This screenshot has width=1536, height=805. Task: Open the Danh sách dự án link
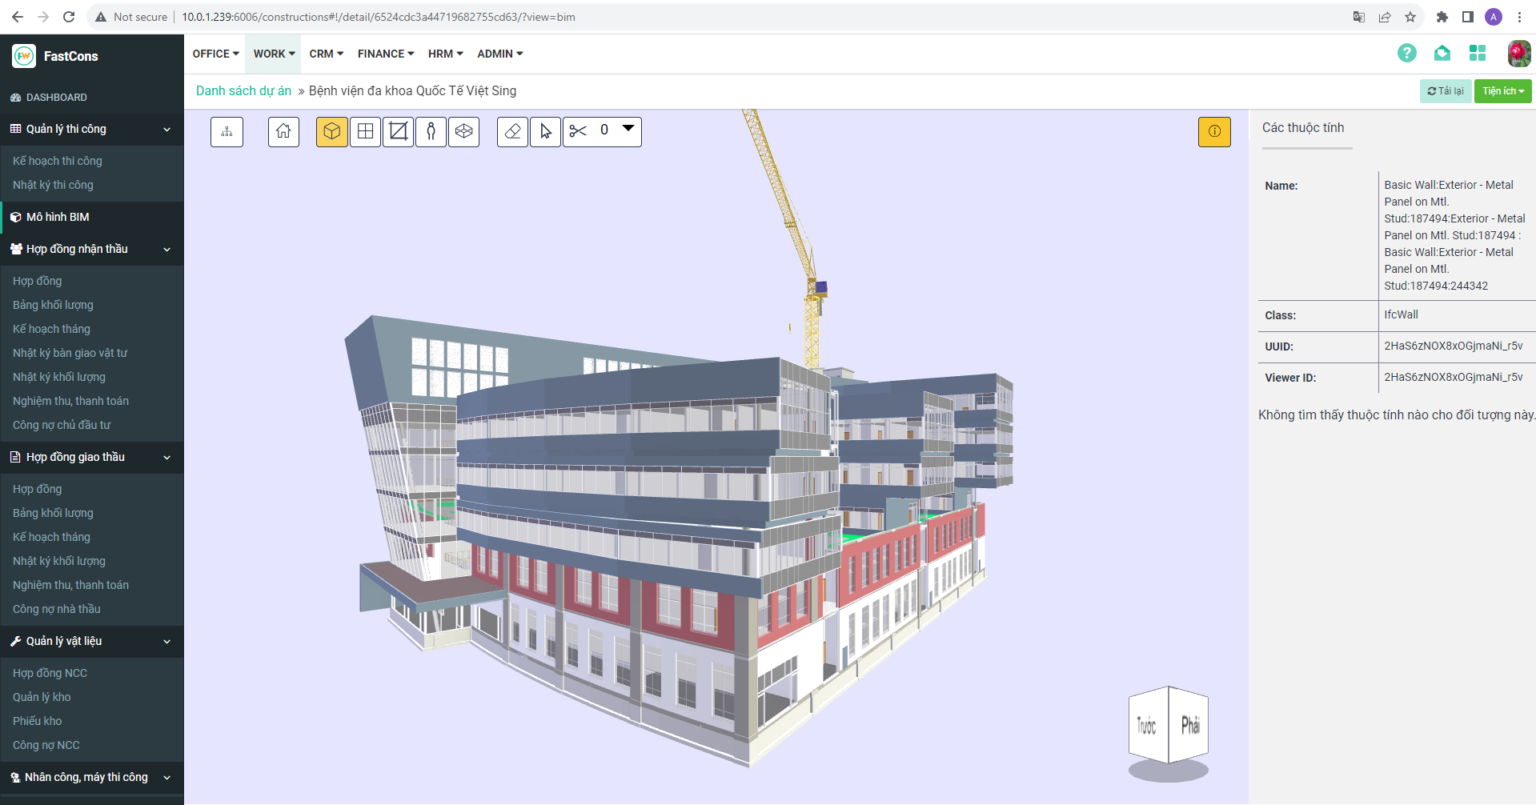(x=243, y=90)
